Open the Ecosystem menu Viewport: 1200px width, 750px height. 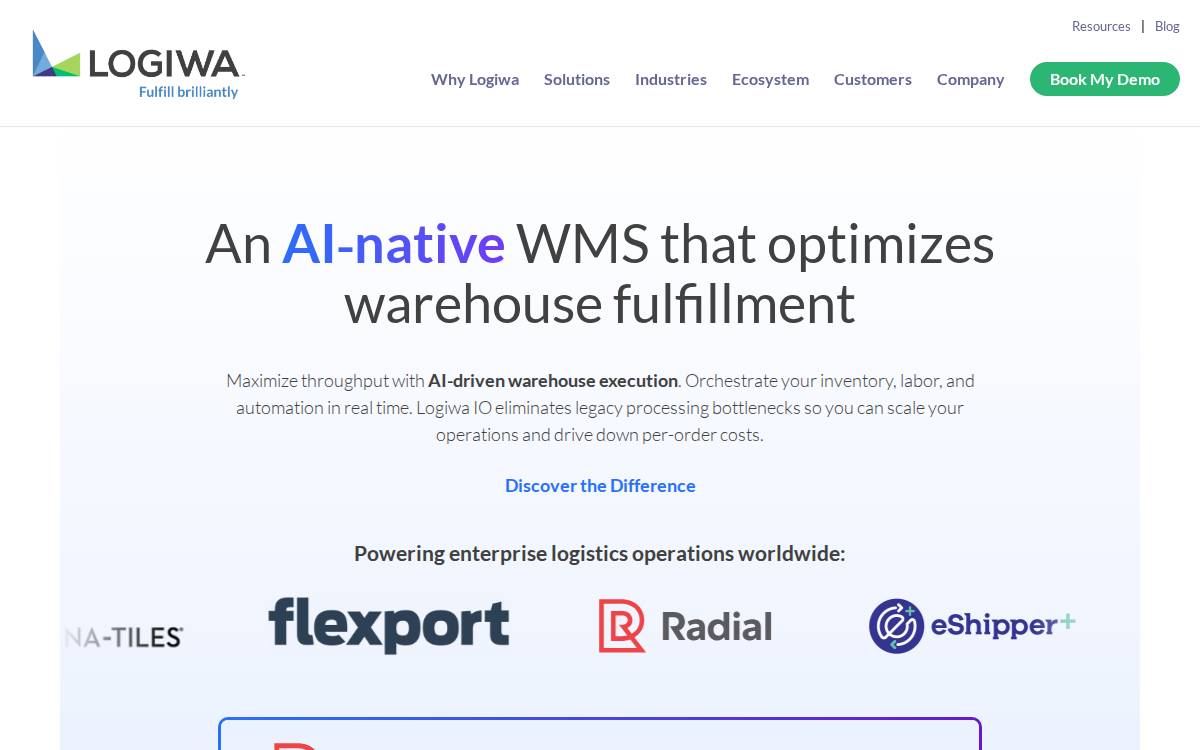tap(770, 79)
